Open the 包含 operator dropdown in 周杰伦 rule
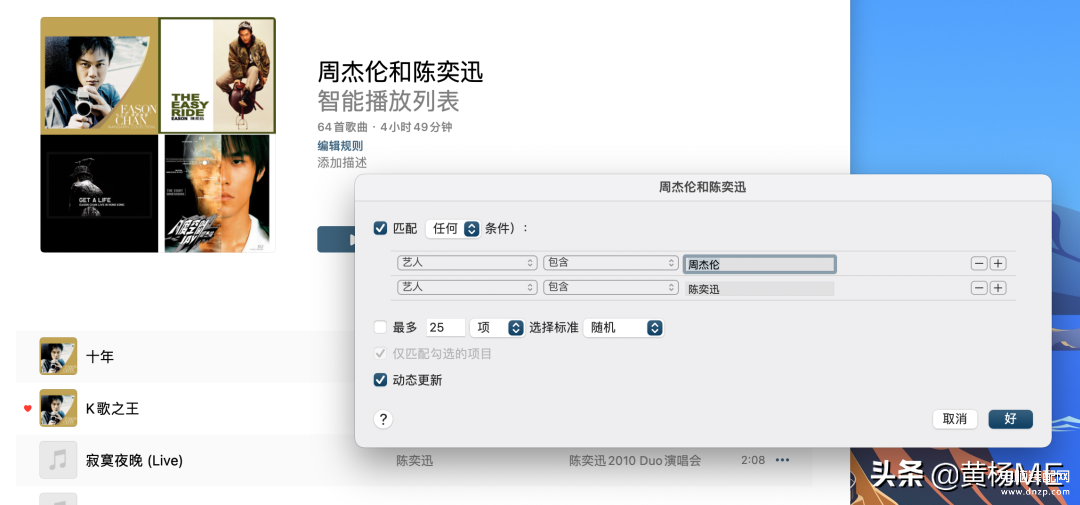 (611, 263)
